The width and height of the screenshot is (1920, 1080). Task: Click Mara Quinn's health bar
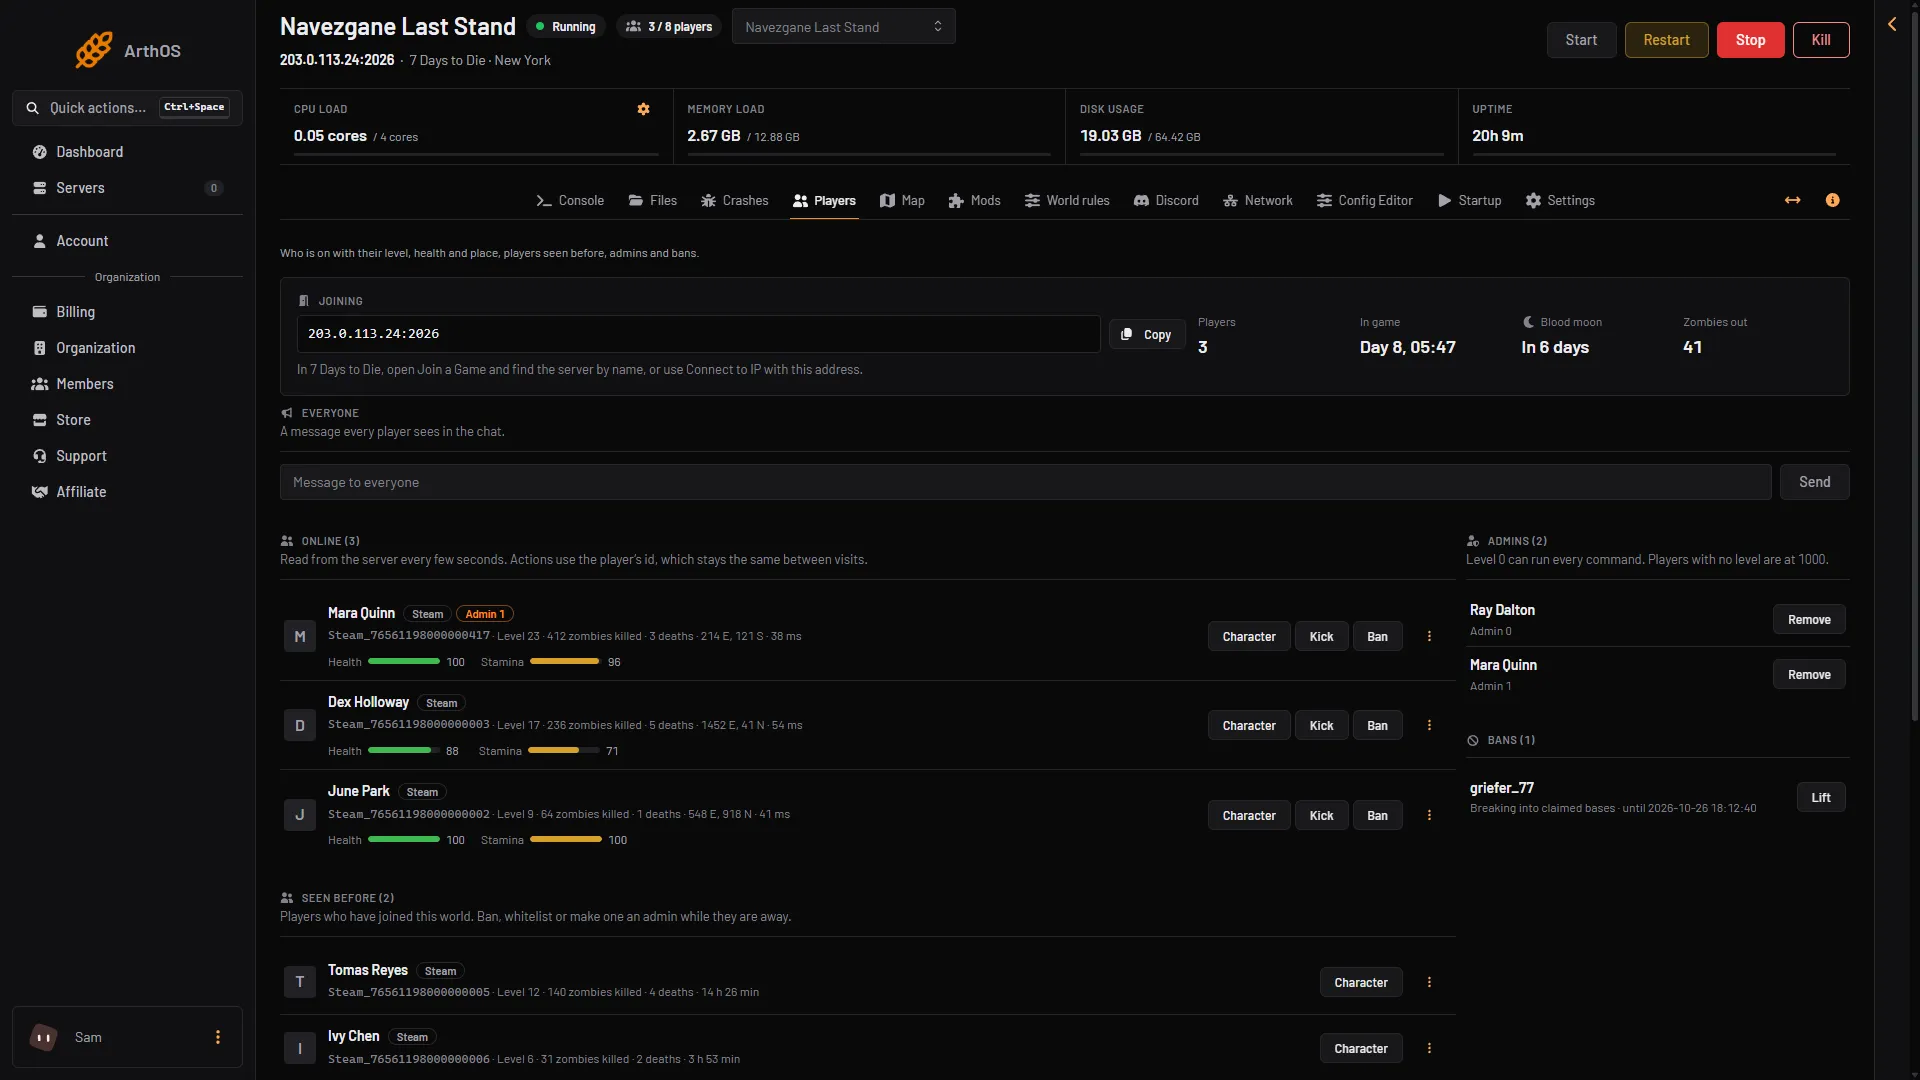404,662
